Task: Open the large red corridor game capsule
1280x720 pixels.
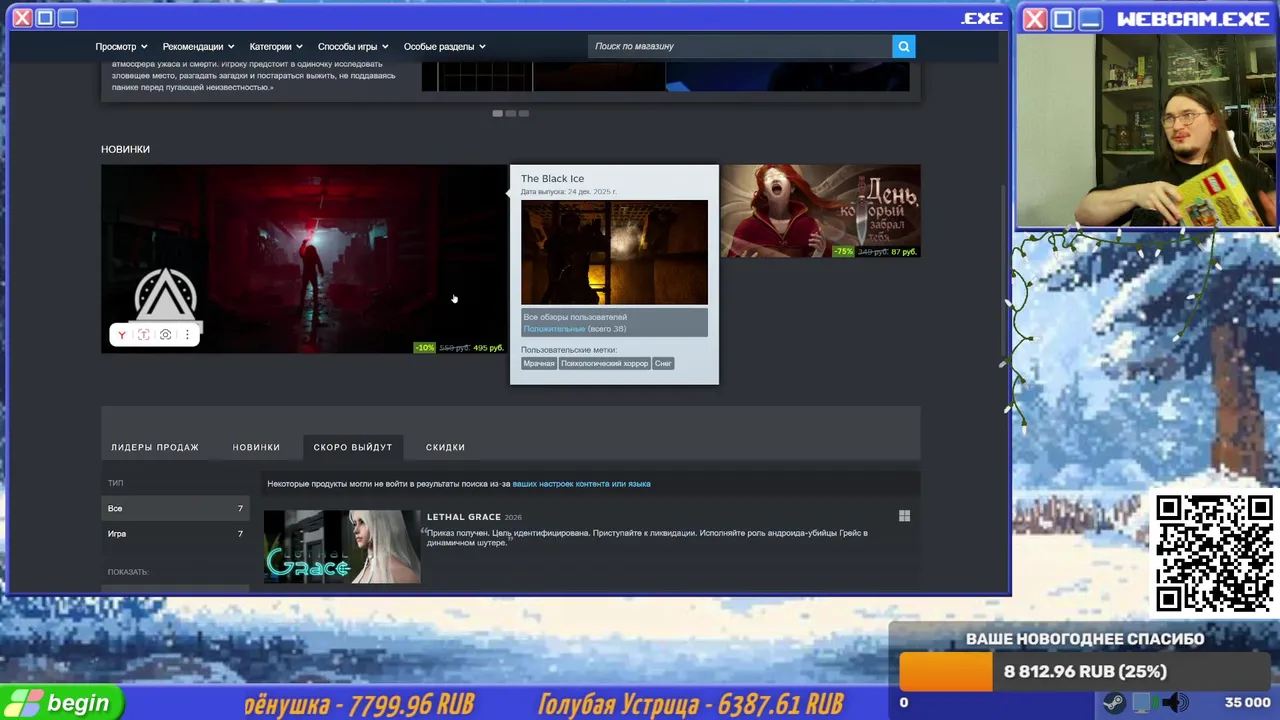Action: (x=304, y=259)
